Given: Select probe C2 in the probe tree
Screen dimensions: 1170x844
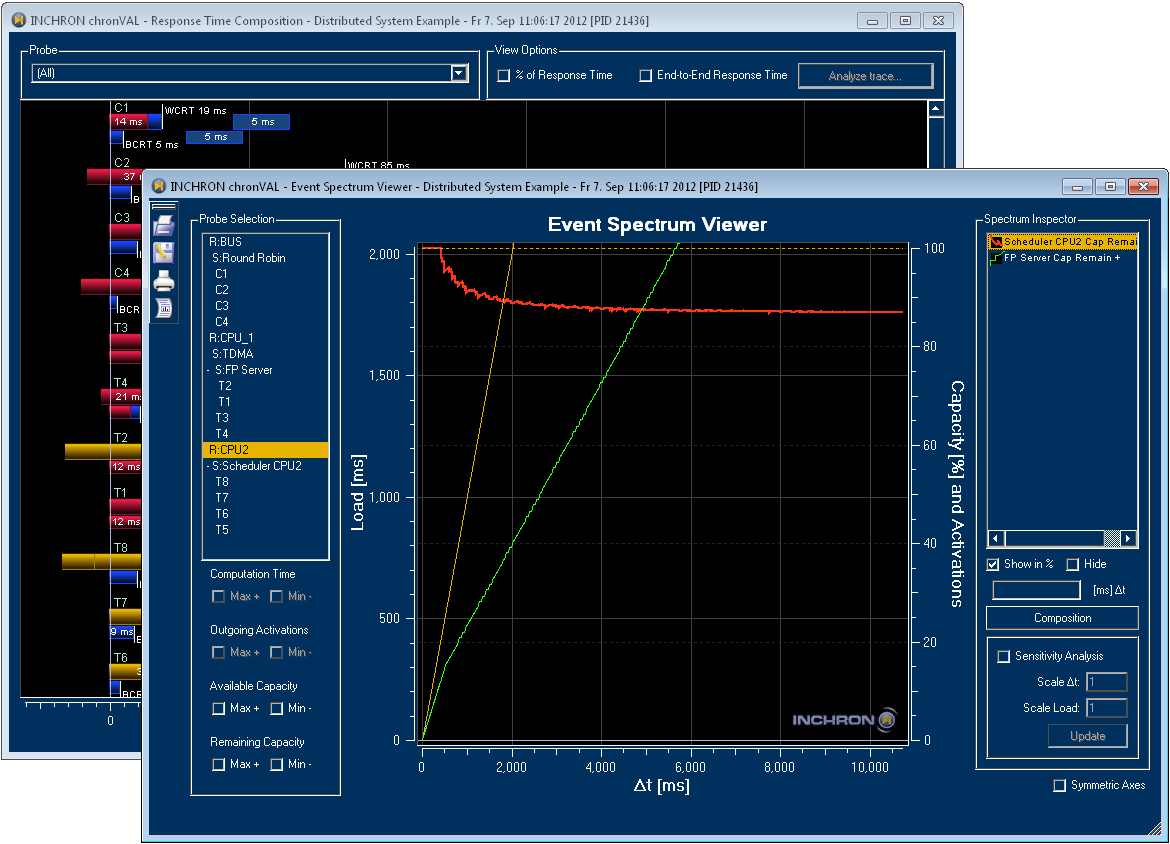Looking at the screenshot, I should [x=222, y=290].
